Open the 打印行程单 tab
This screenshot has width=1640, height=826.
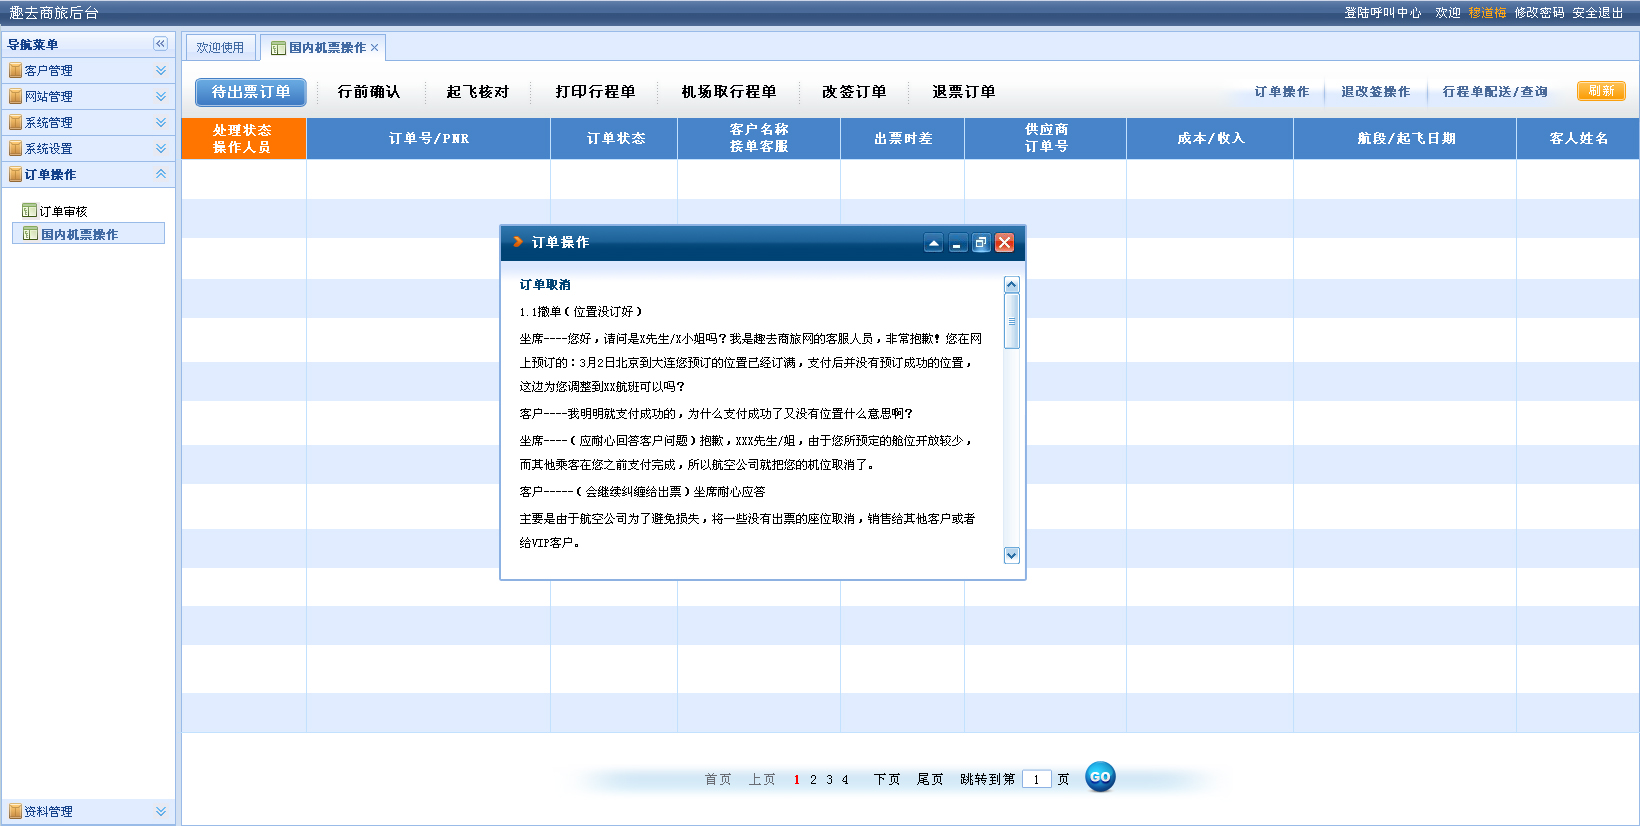coord(596,92)
